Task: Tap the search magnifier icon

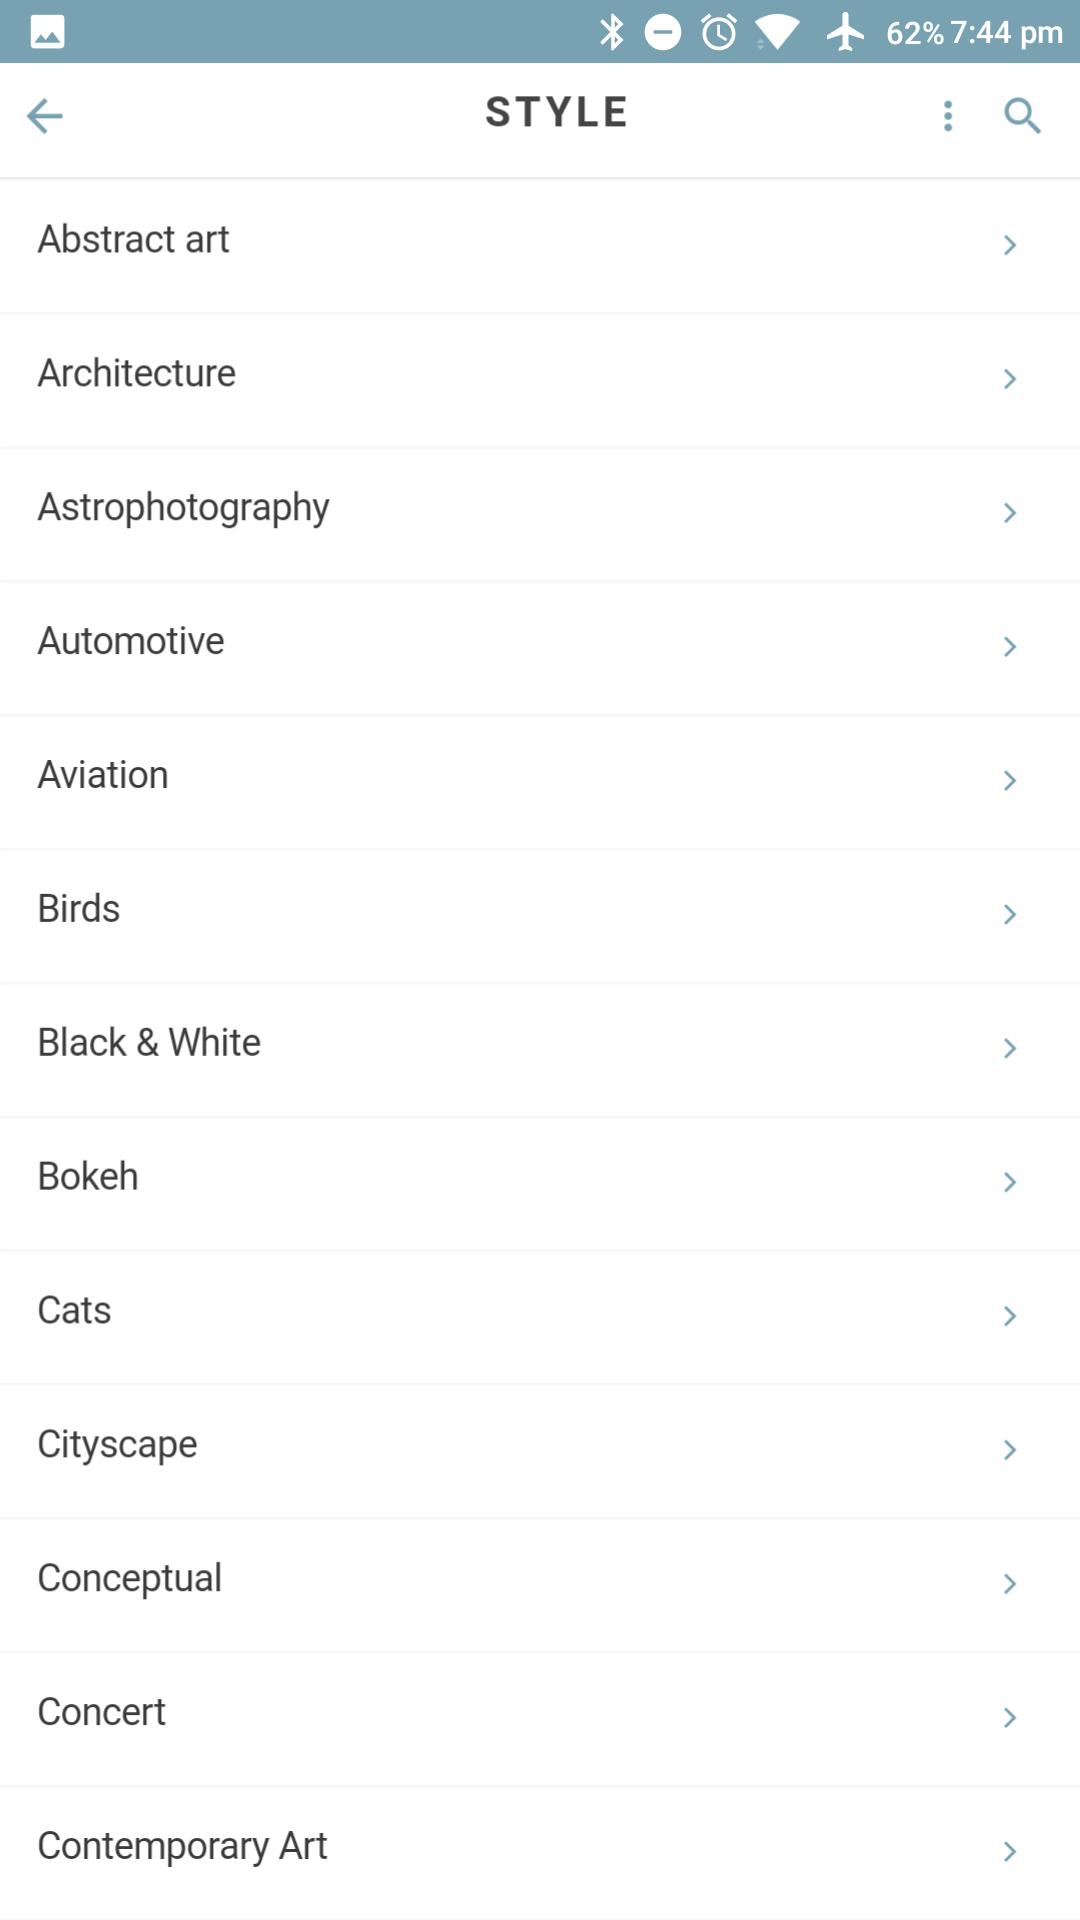Action: pos(1022,116)
